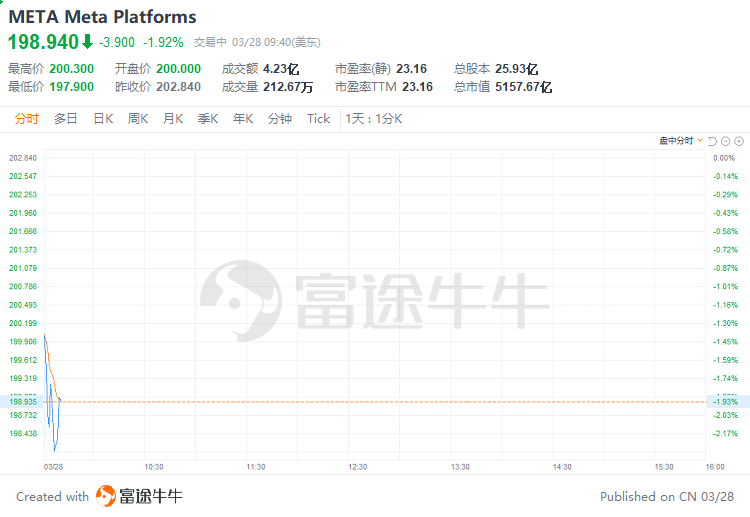
Task: Click the percent change -1.92%
Action: coord(163,43)
